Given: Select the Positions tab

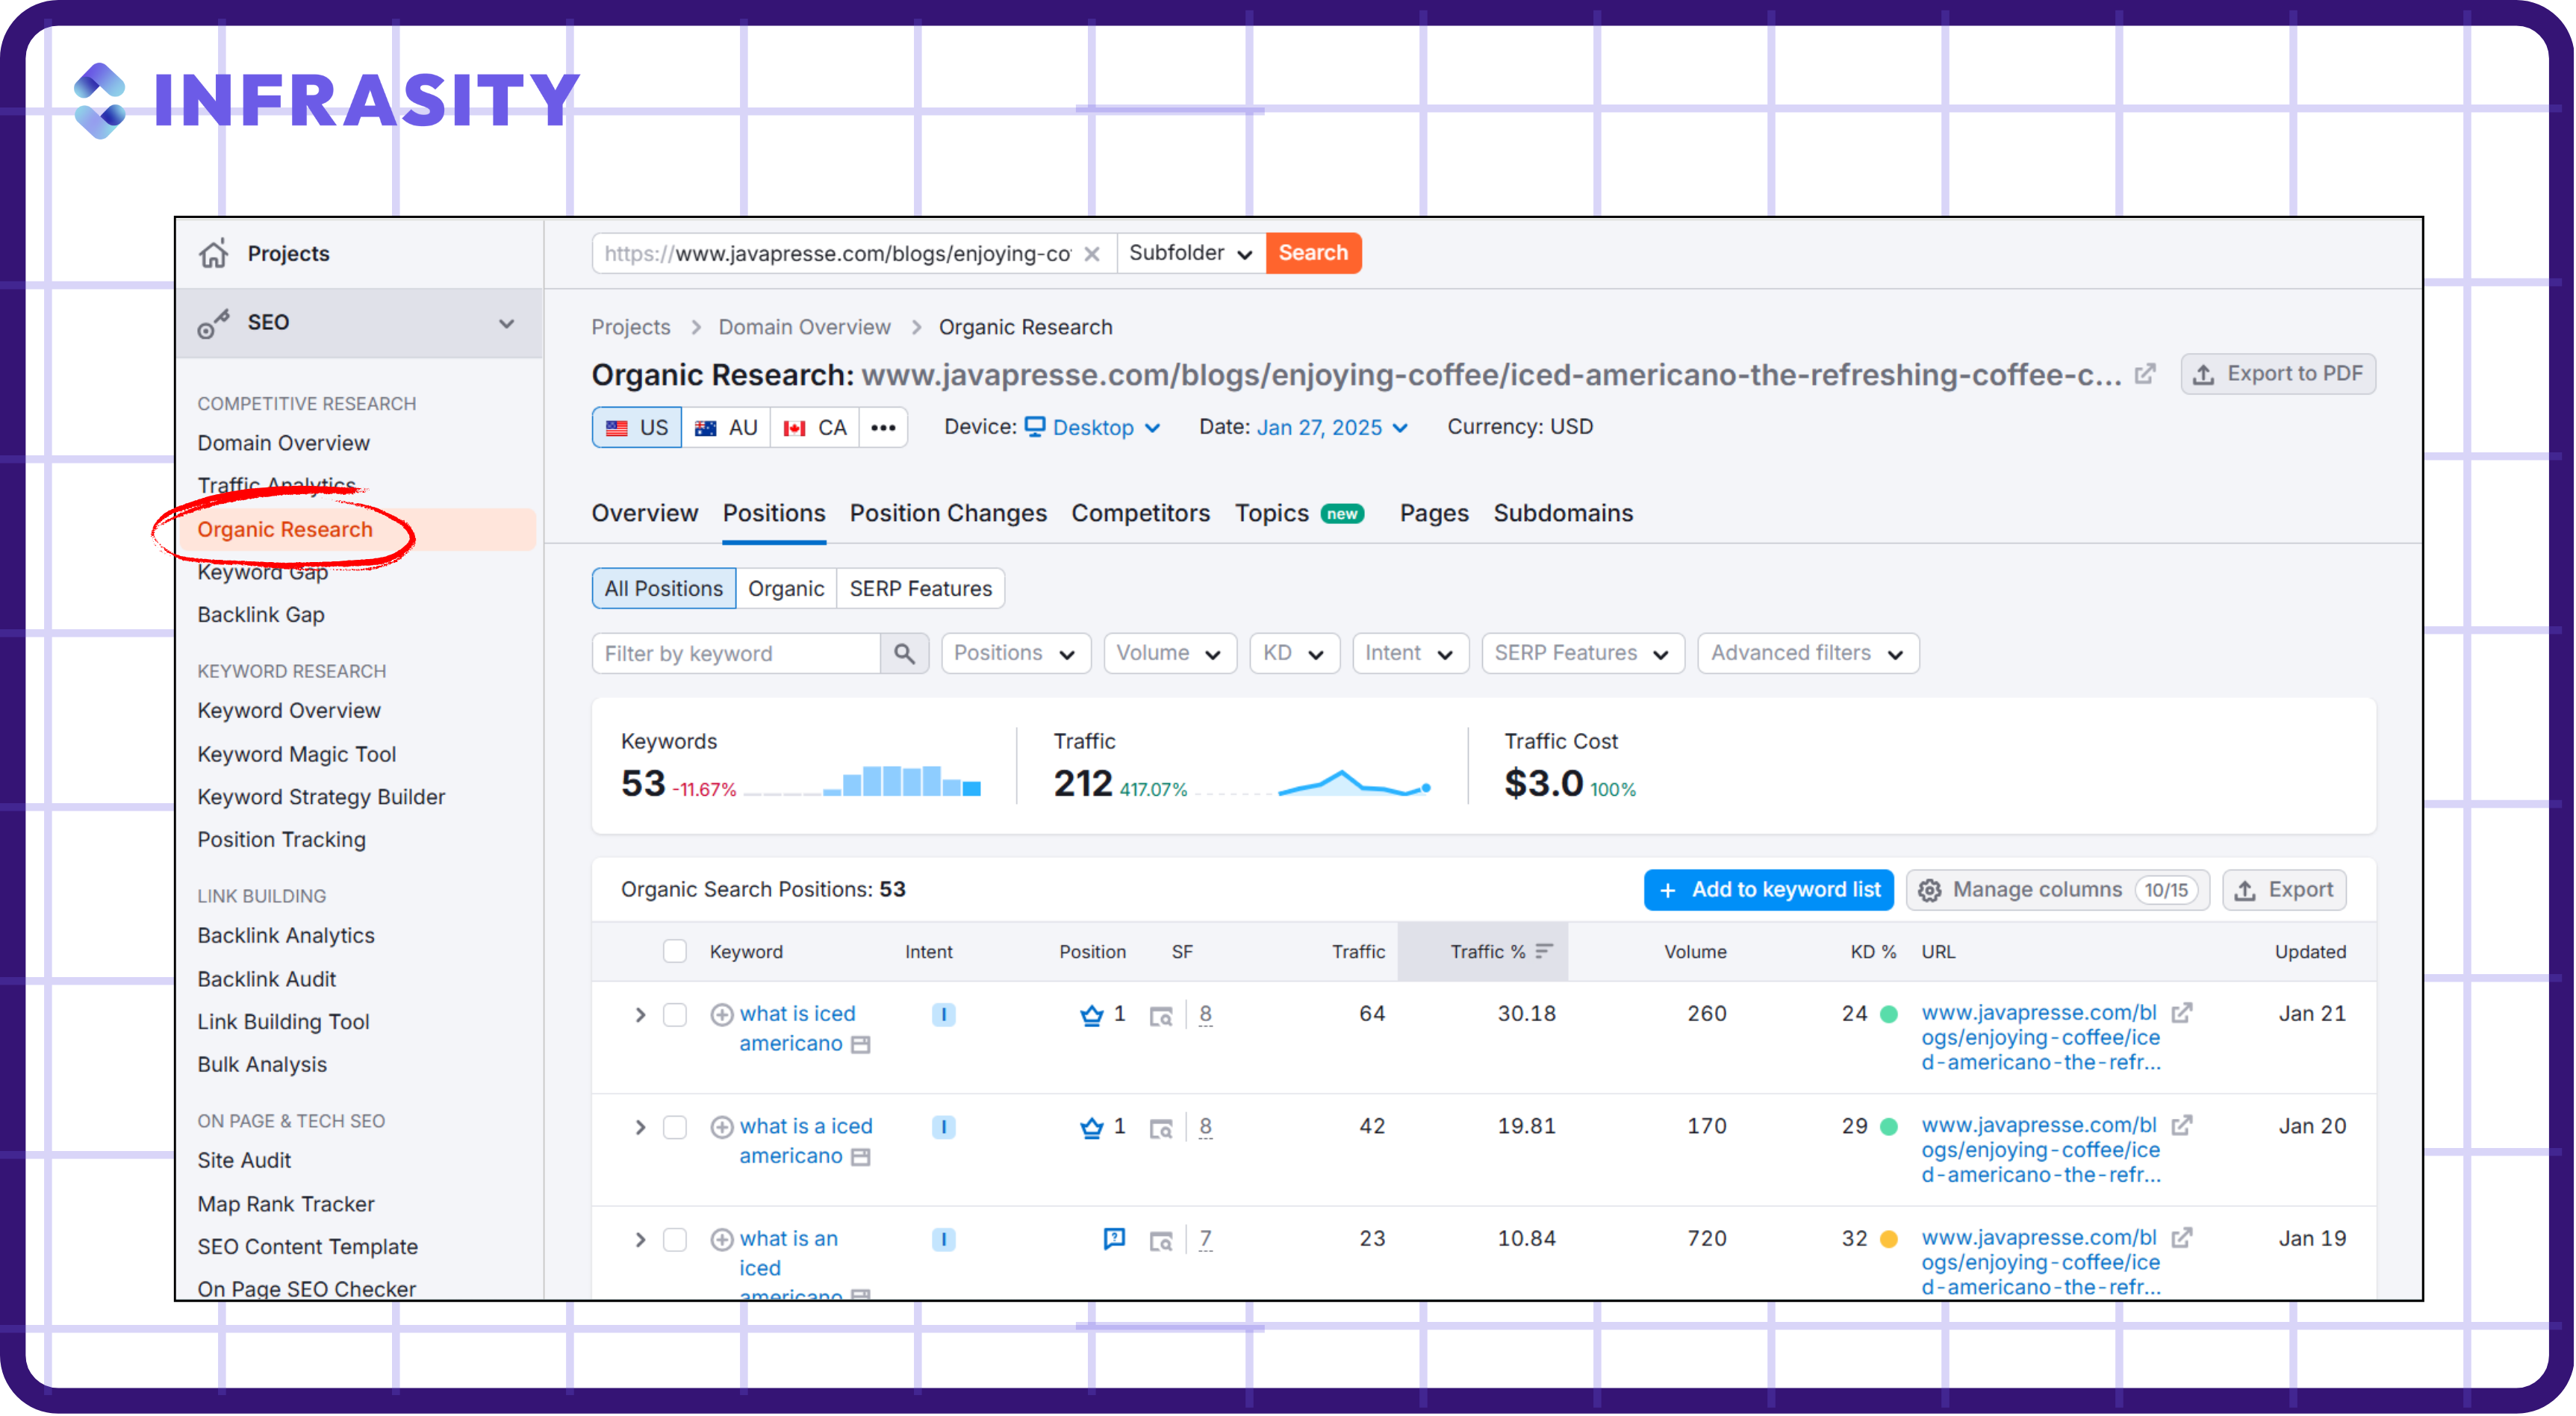Looking at the screenshot, I should click(x=774, y=513).
